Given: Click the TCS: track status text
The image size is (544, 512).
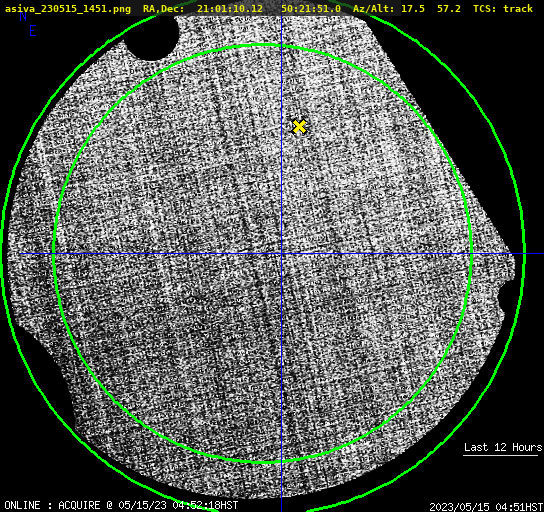Looking at the screenshot, I should click(503, 8).
